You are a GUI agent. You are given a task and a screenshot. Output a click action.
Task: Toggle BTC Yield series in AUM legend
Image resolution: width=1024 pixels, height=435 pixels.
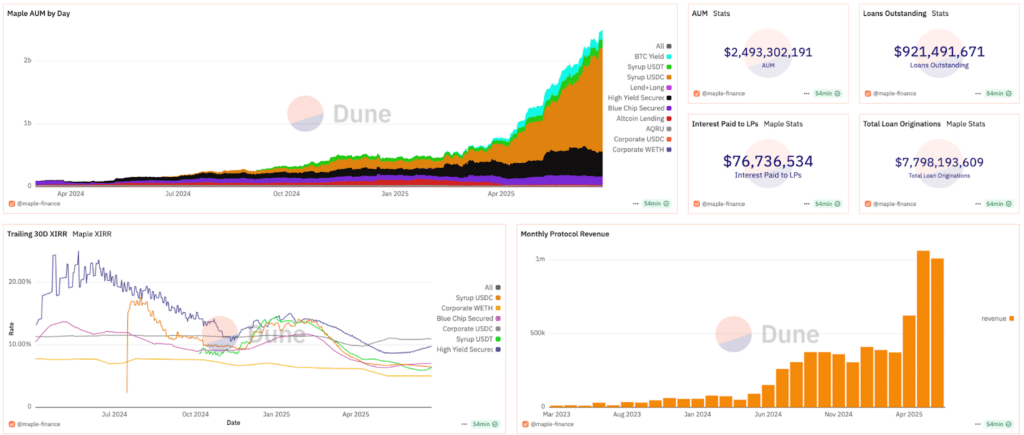click(x=653, y=56)
